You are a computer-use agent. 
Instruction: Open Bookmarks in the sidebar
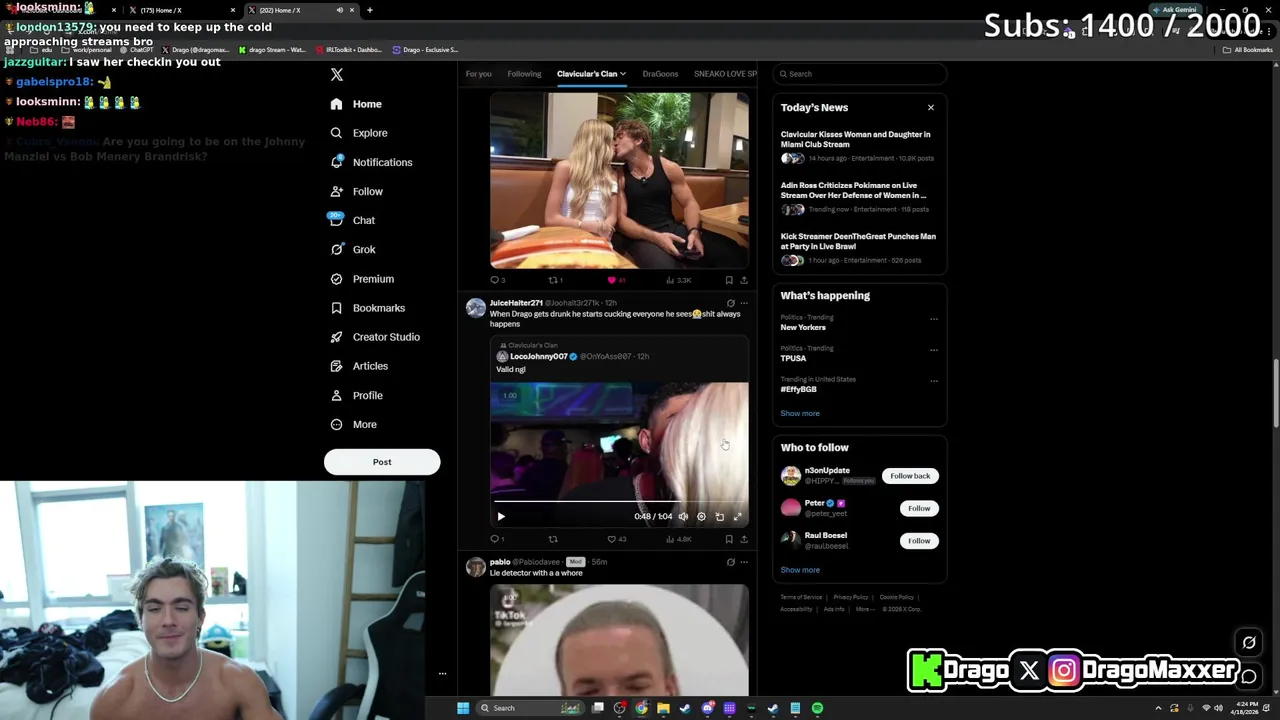367,308
